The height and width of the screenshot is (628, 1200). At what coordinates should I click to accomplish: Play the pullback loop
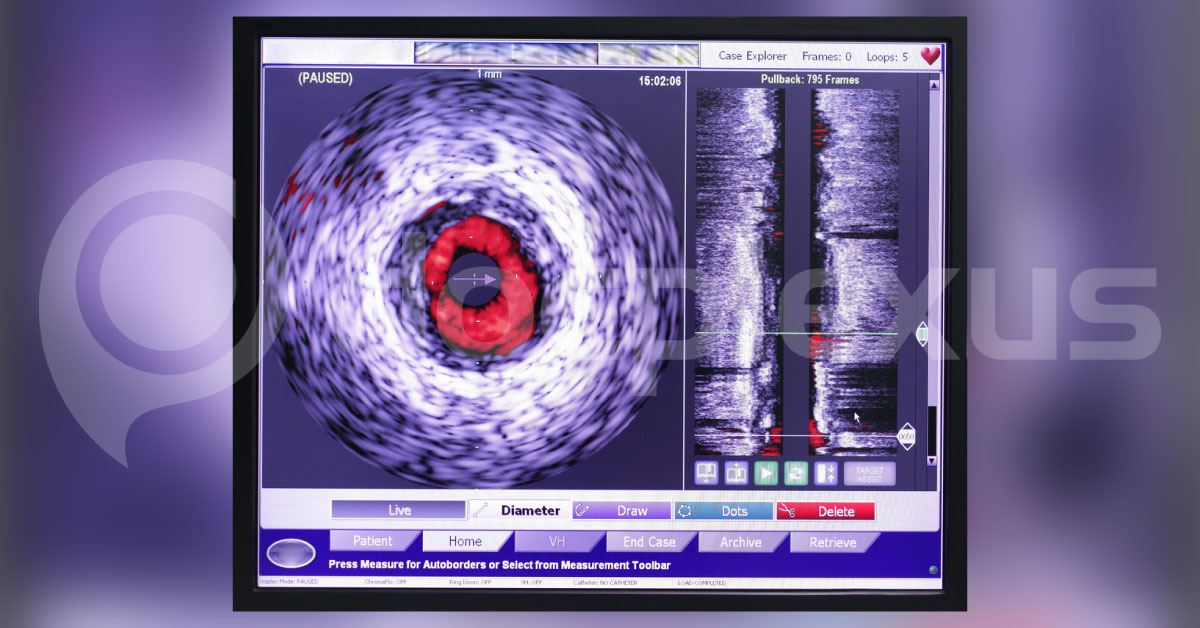[x=767, y=473]
